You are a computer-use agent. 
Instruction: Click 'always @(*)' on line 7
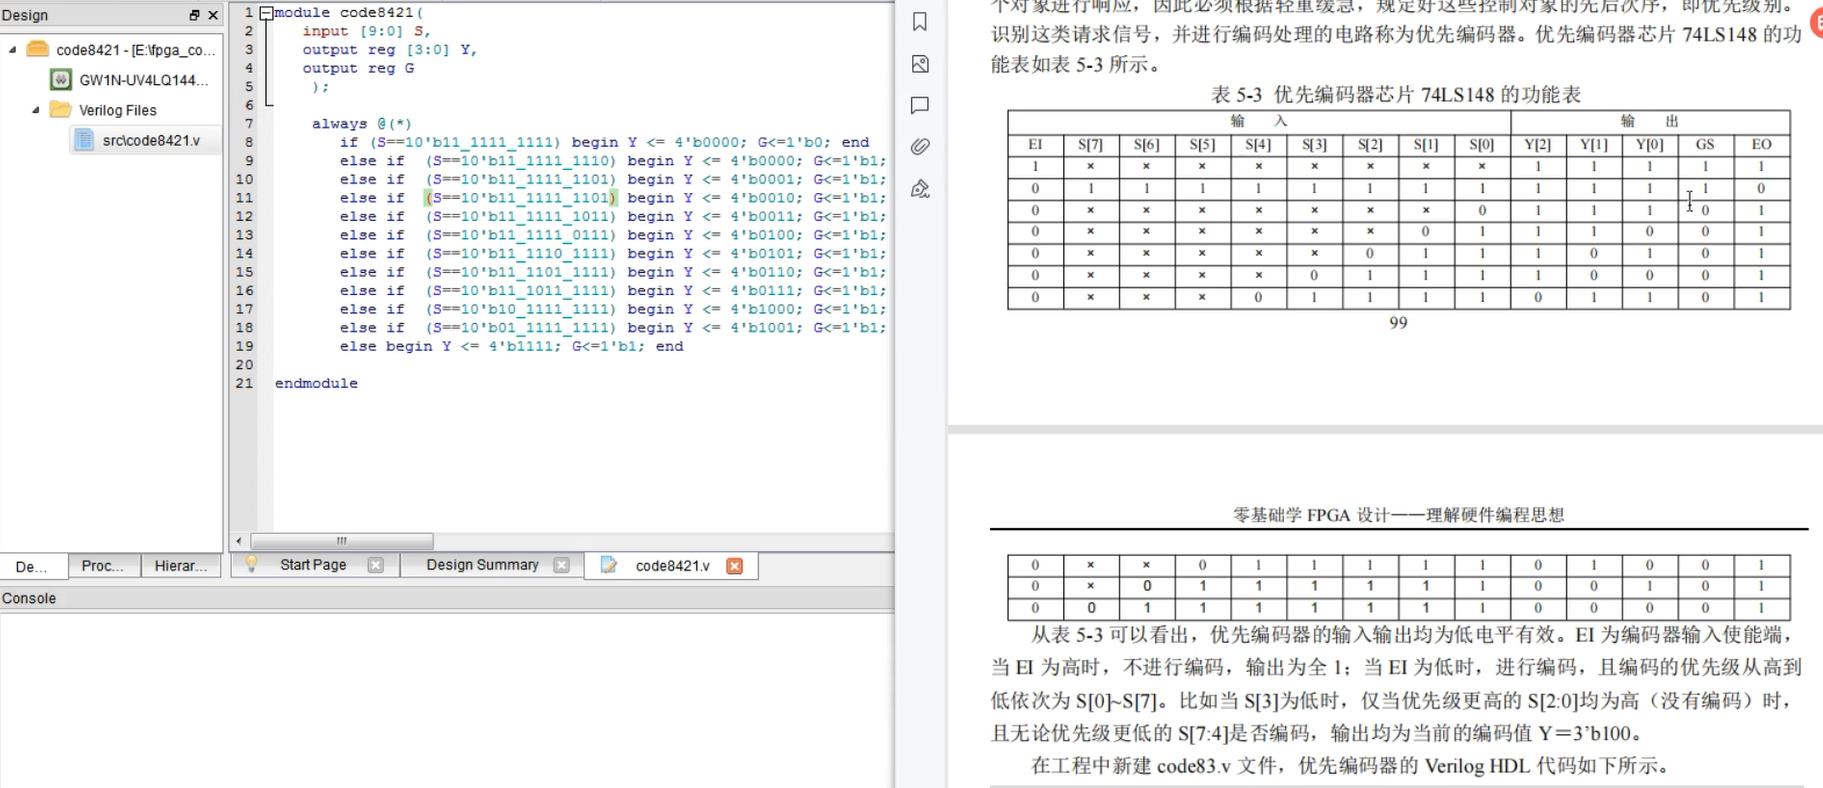point(361,124)
